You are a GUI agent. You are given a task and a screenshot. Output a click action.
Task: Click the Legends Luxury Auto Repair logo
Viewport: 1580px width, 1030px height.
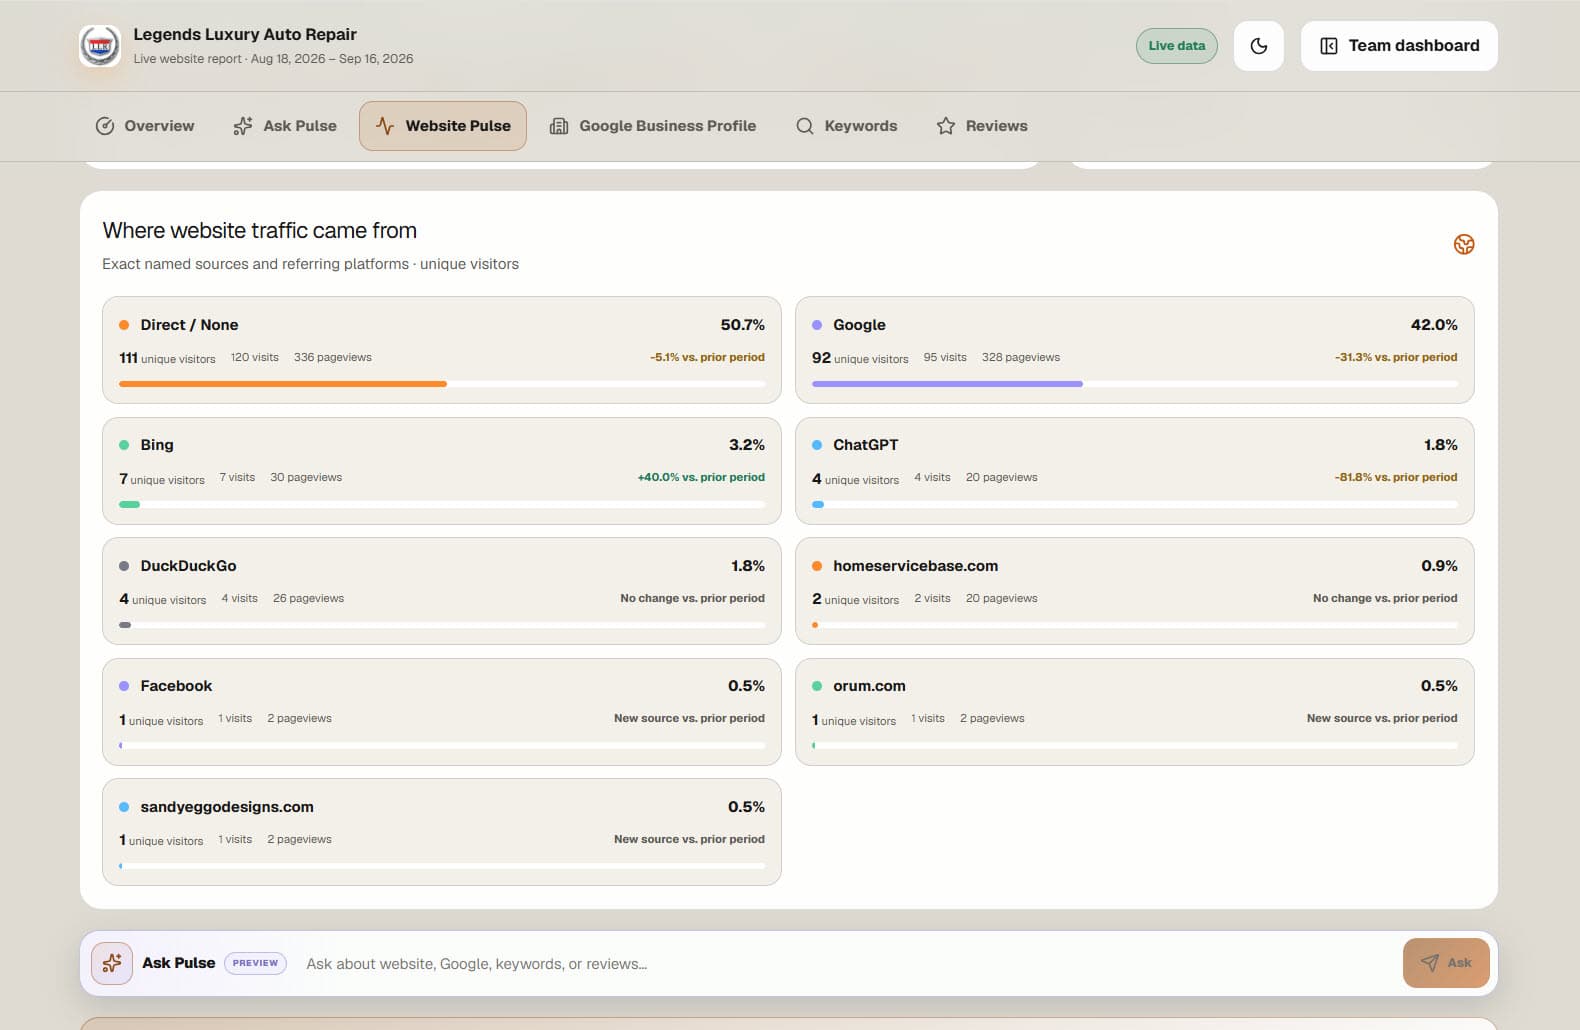coord(100,46)
